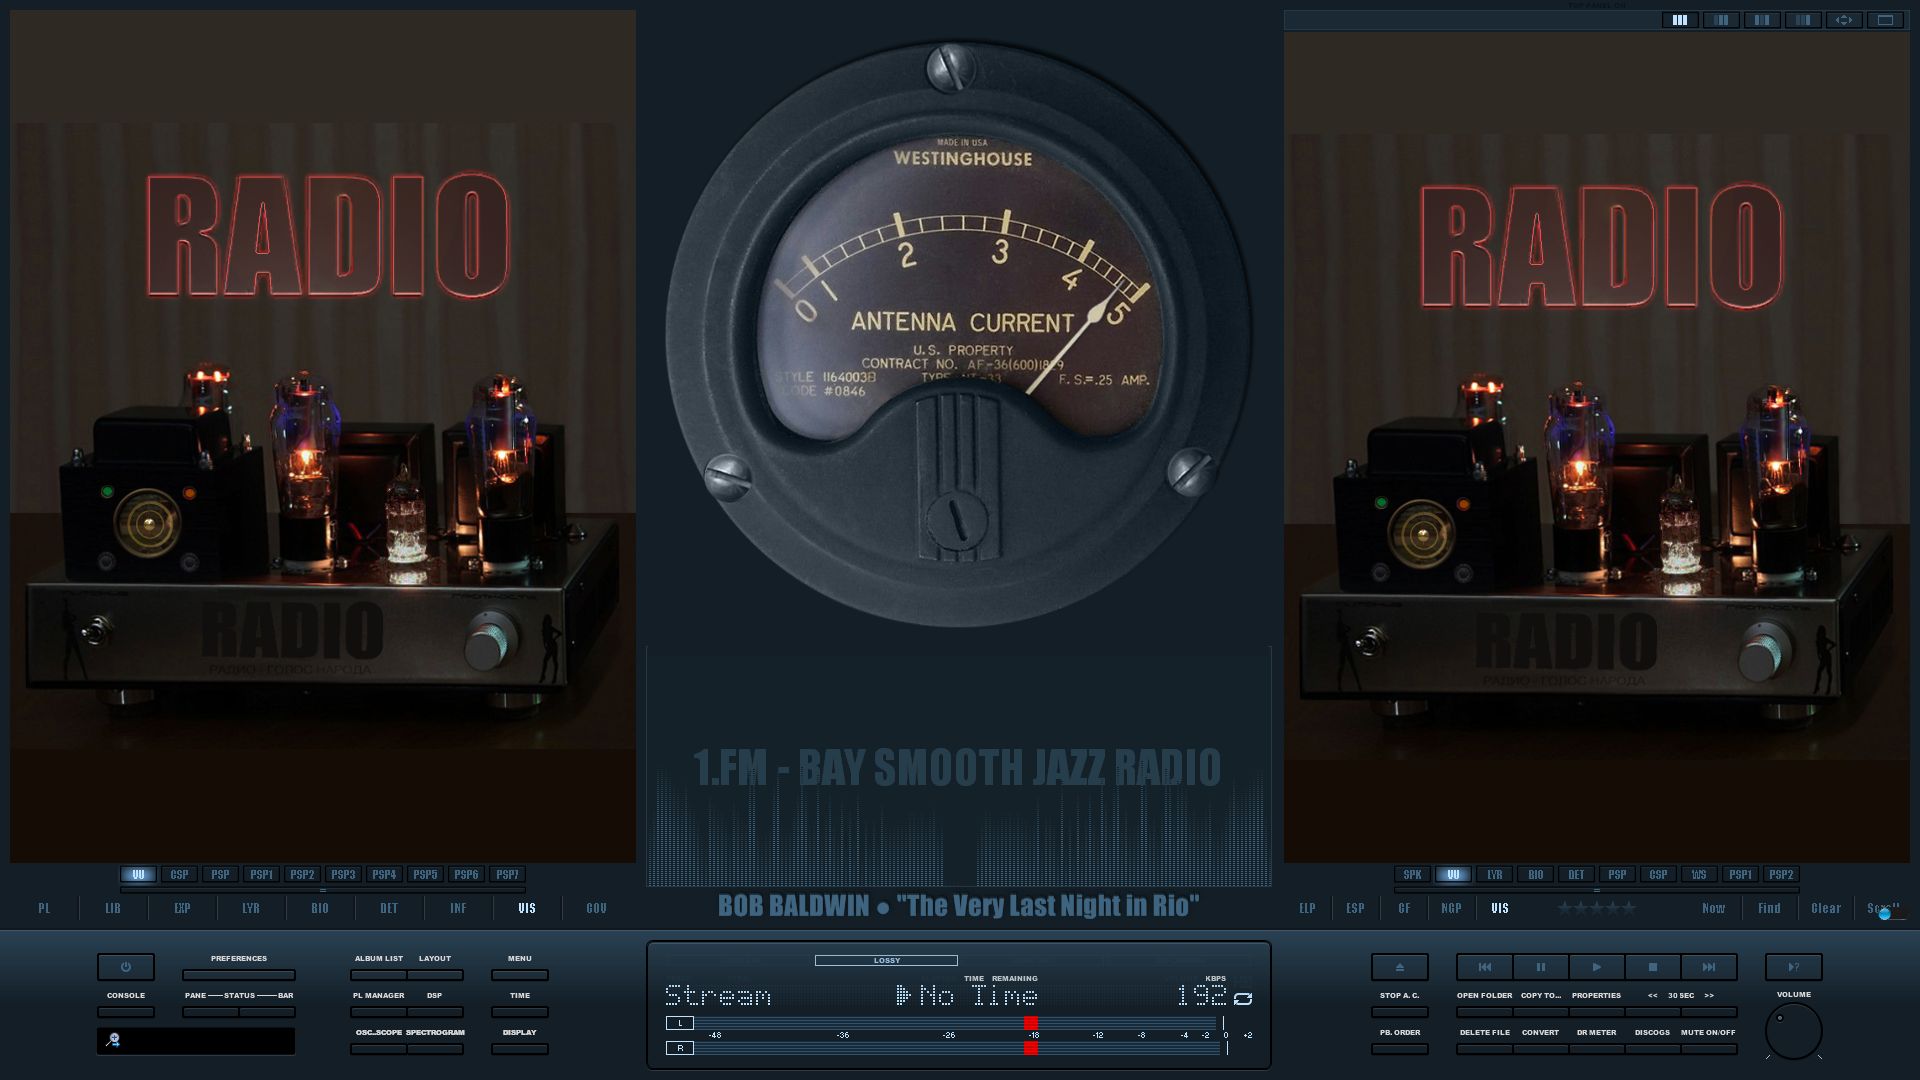Click the Find link
The height and width of the screenshot is (1080, 1920).
(1769, 908)
